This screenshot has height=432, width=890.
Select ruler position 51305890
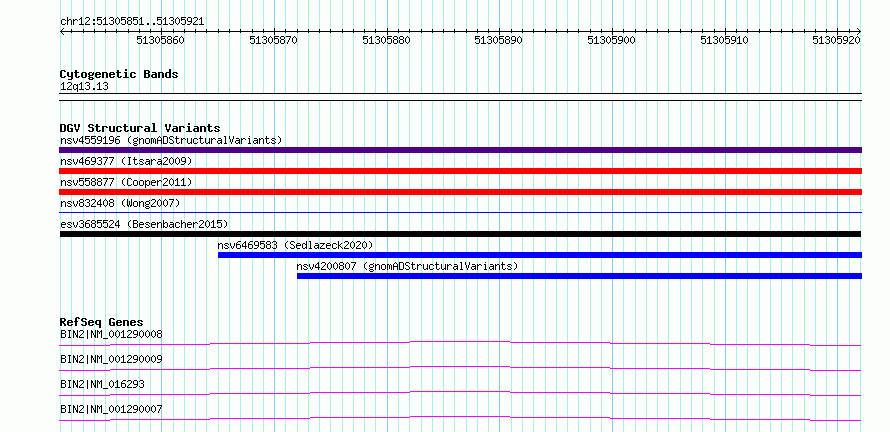click(x=498, y=40)
